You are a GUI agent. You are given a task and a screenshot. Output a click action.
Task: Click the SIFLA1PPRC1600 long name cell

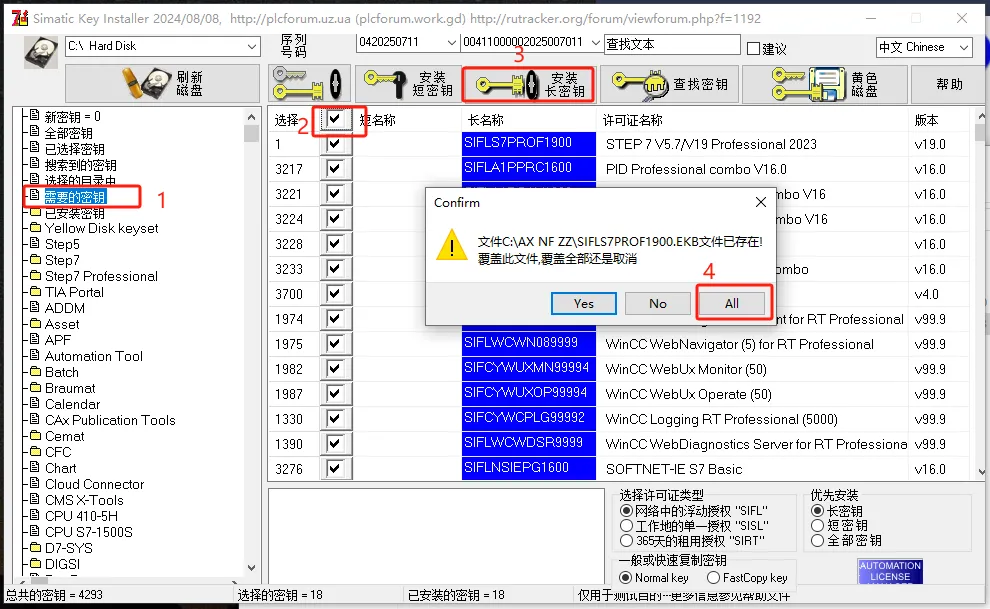[x=528, y=169]
